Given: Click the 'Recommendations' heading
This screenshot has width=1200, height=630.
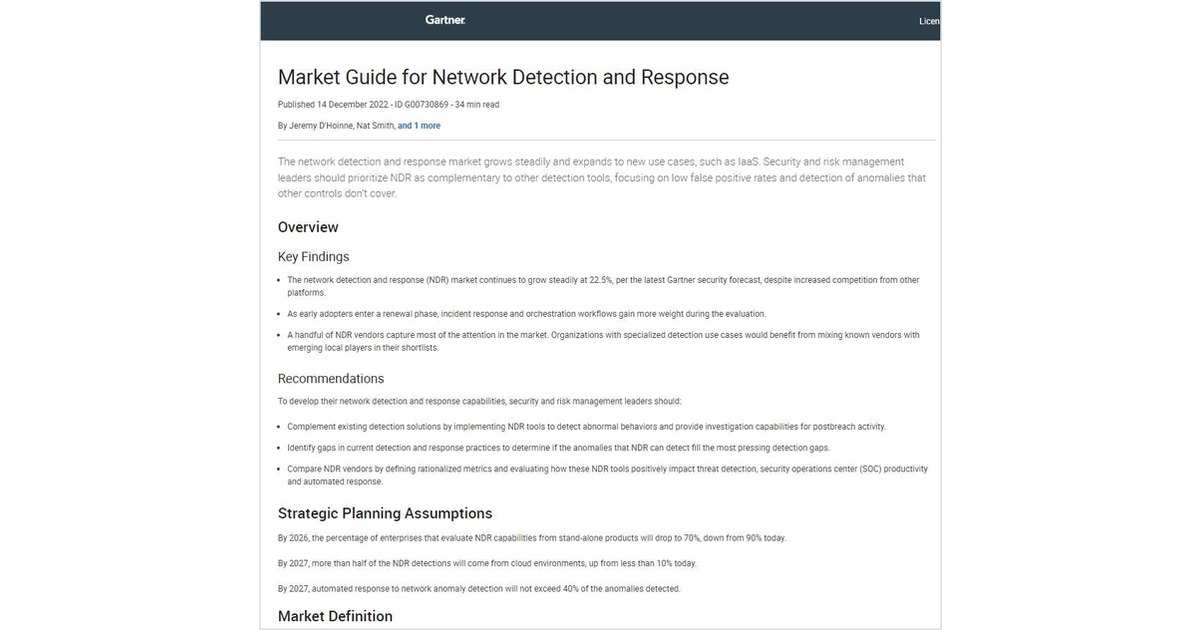Looking at the screenshot, I should (330, 379).
